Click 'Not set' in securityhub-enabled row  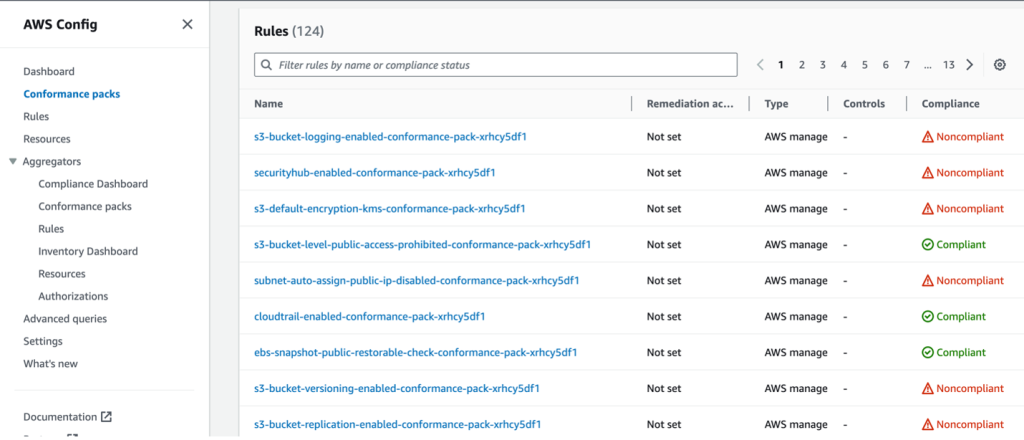pos(664,173)
